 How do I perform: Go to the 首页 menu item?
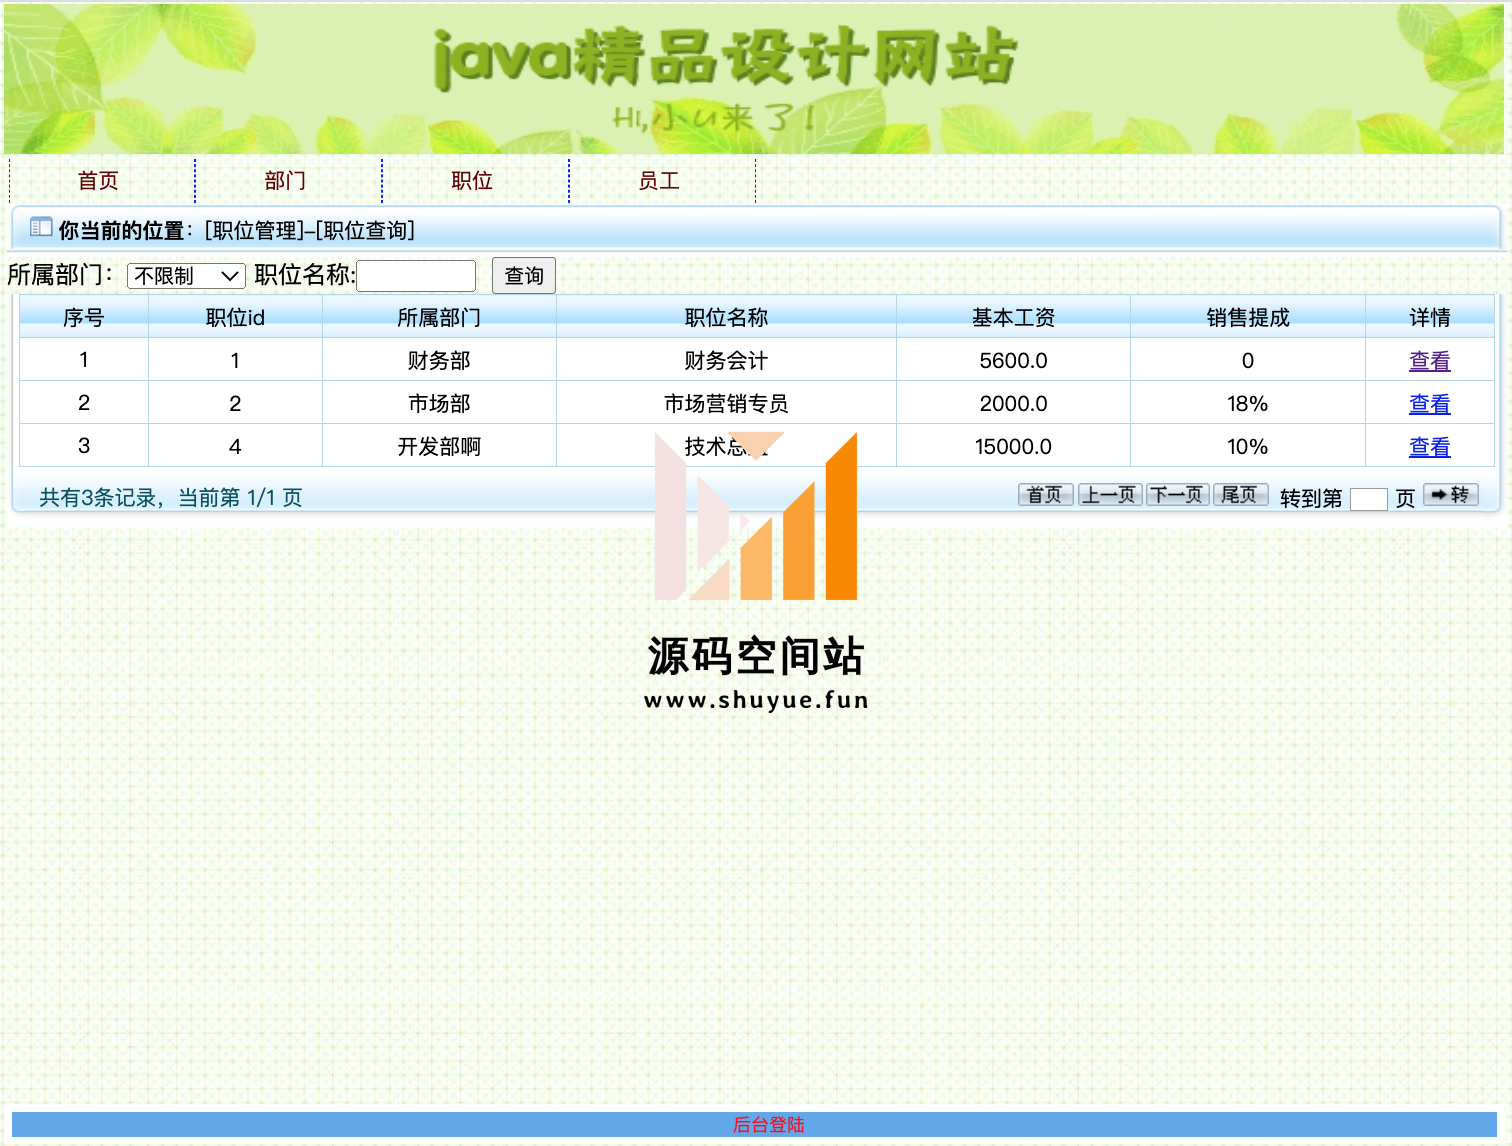click(98, 181)
